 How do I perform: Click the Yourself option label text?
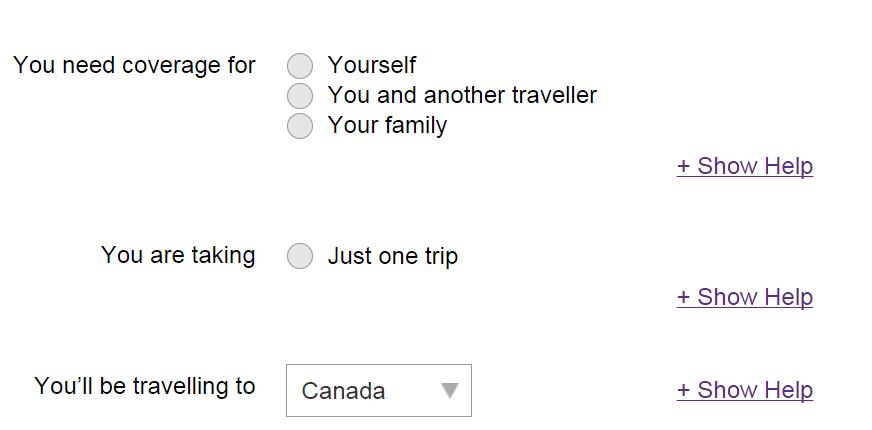(x=372, y=65)
